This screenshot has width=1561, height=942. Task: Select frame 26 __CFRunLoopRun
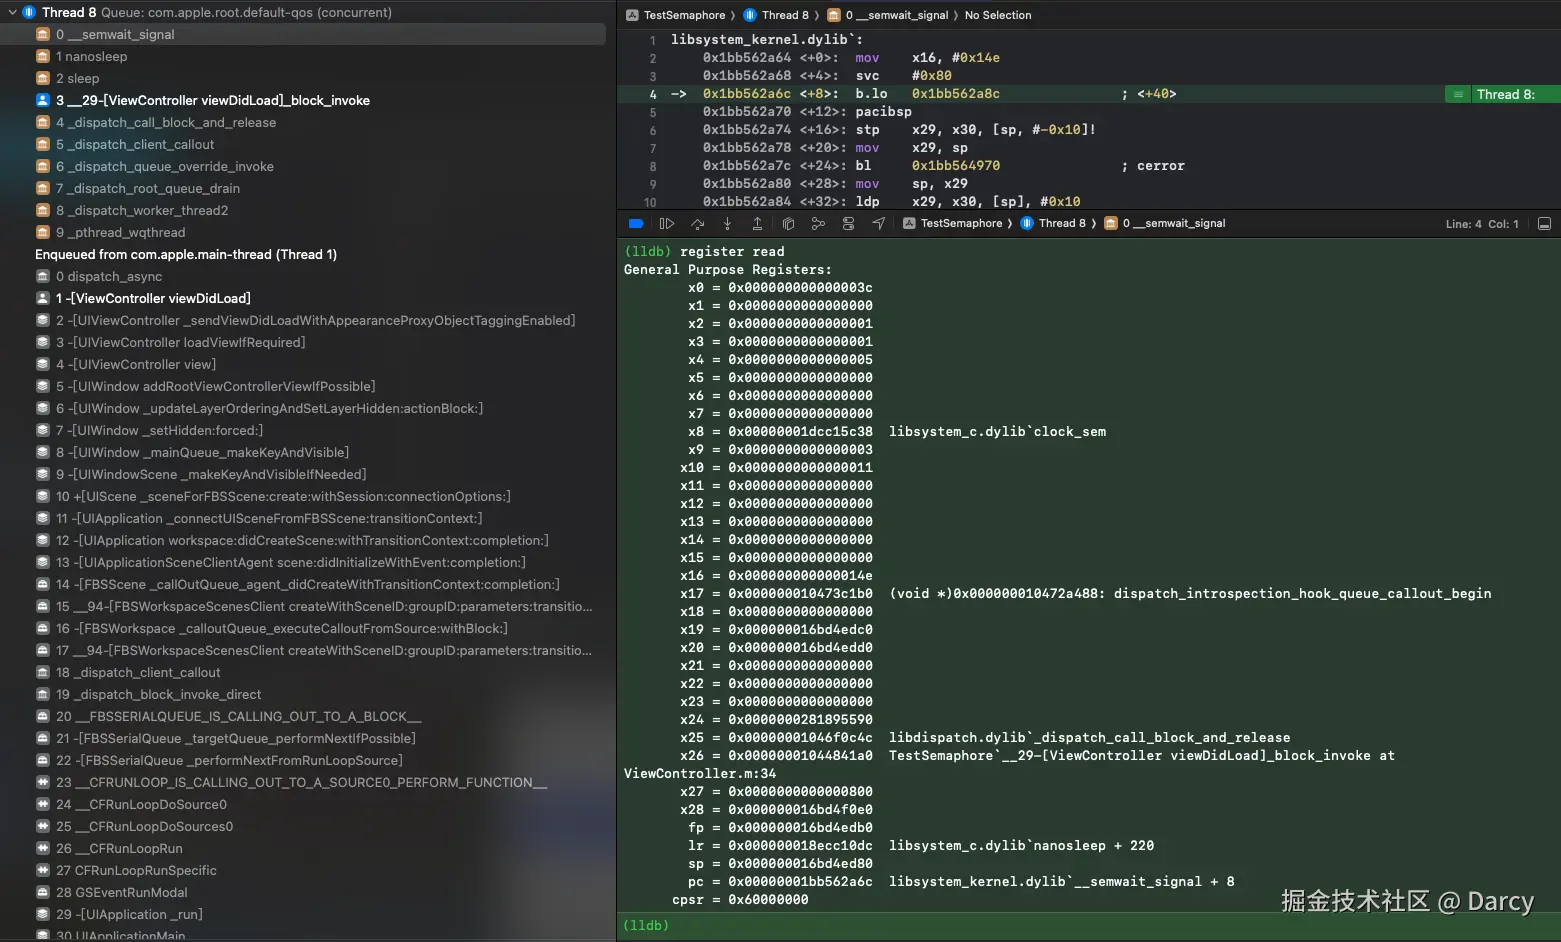303,848
